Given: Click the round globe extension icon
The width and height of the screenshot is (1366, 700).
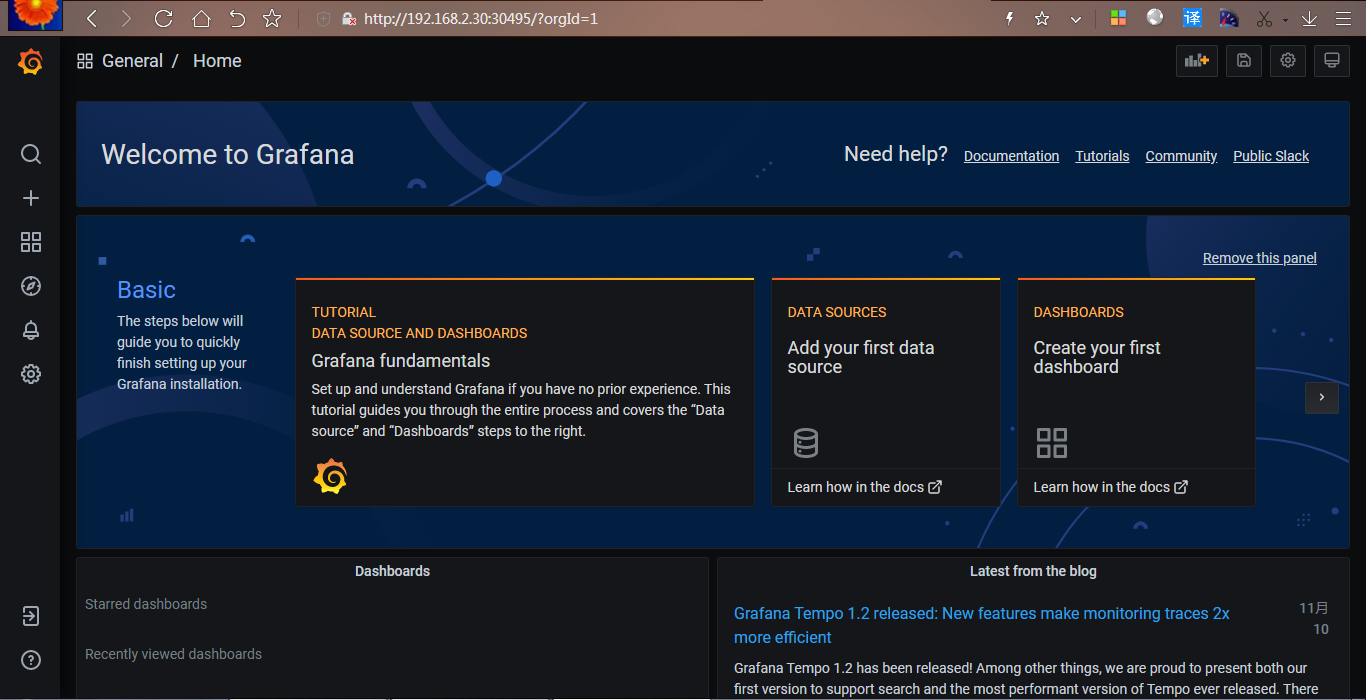Looking at the screenshot, I should [1155, 17].
